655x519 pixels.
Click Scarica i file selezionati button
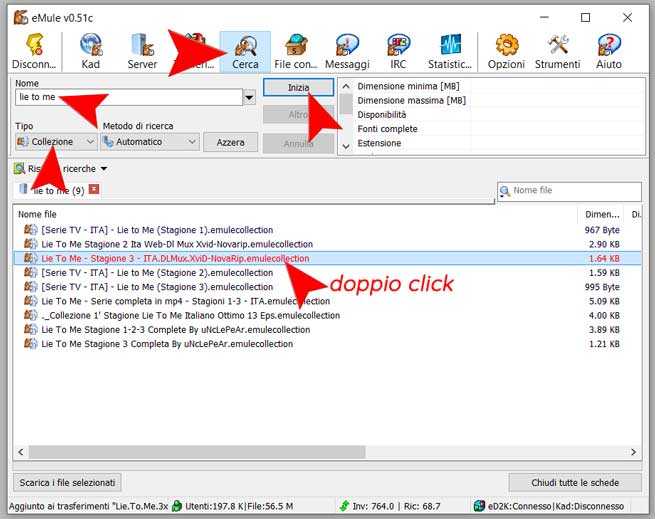tap(67, 483)
